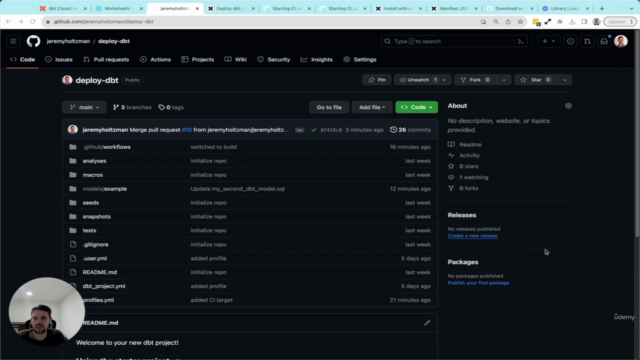This screenshot has width=640, height=360.
Task: Open the repository Settings tab
Action: [x=360, y=60]
